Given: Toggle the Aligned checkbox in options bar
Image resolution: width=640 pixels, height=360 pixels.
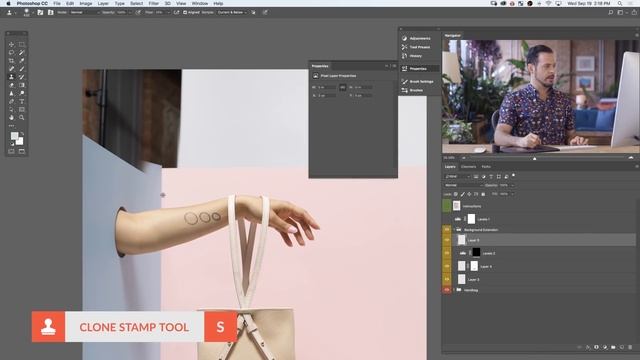Looking at the screenshot, I should (x=185, y=12).
